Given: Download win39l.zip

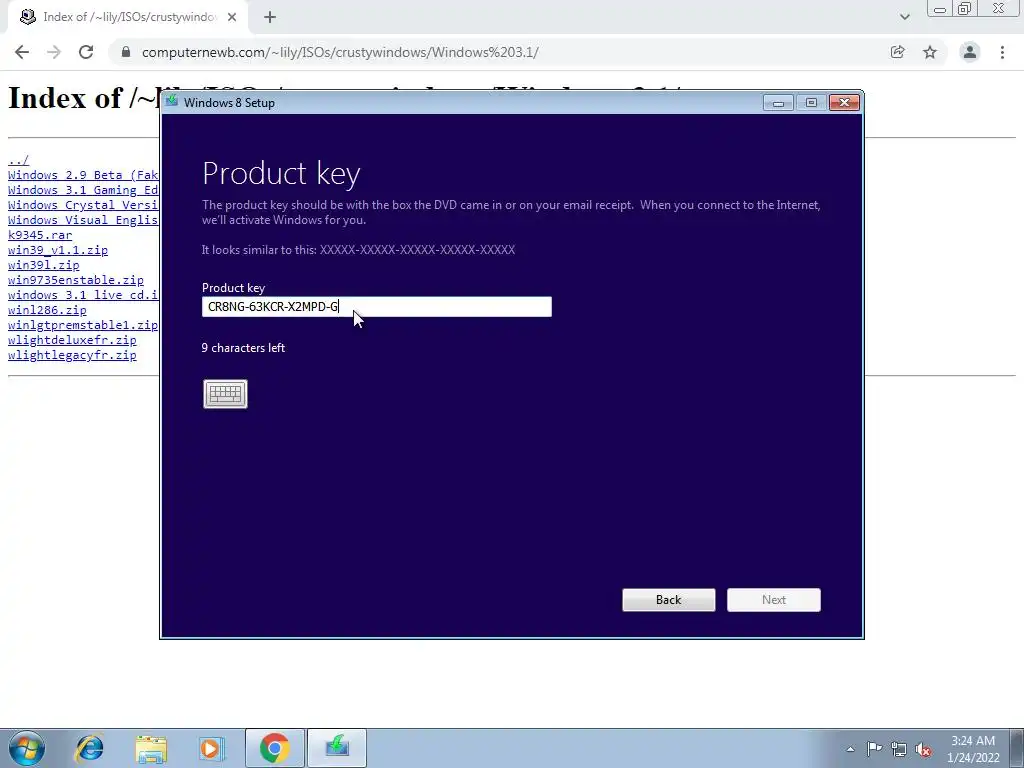Looking at the screenshot, I should tap(44, 265).
